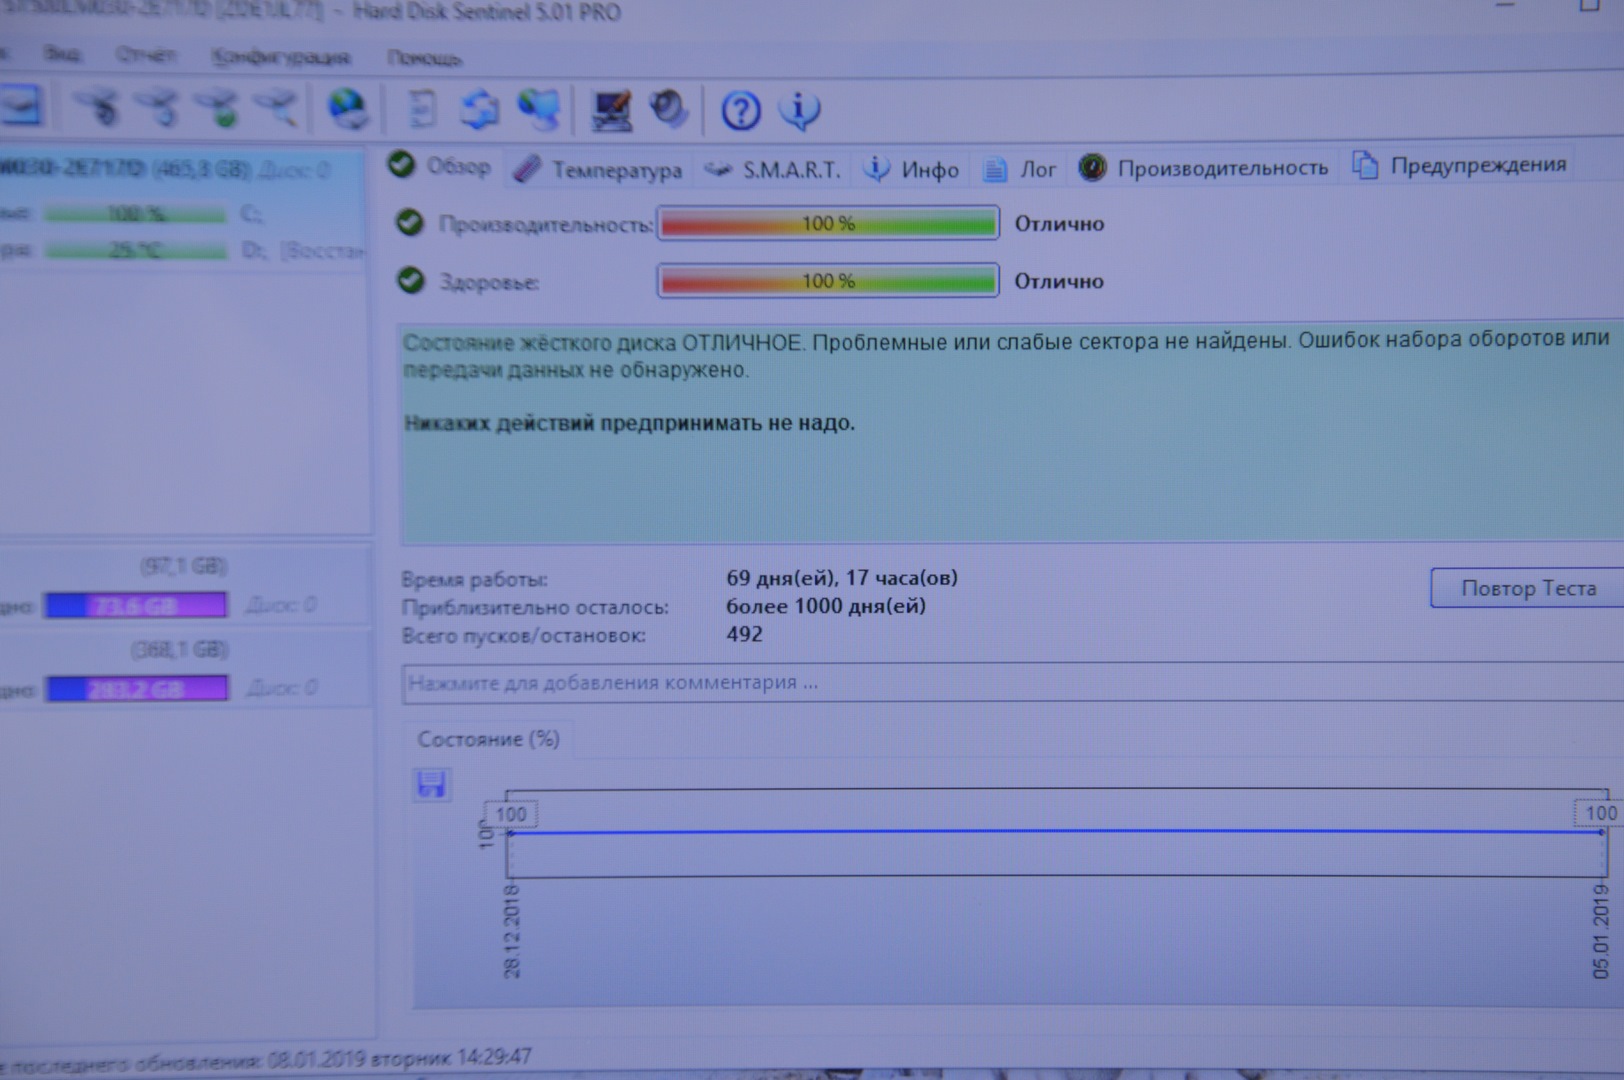Image resolution: width=1624 pixels, height=1080 pixels.
Task: Open help via the question mark icon
Action: (x=741, y=110)
